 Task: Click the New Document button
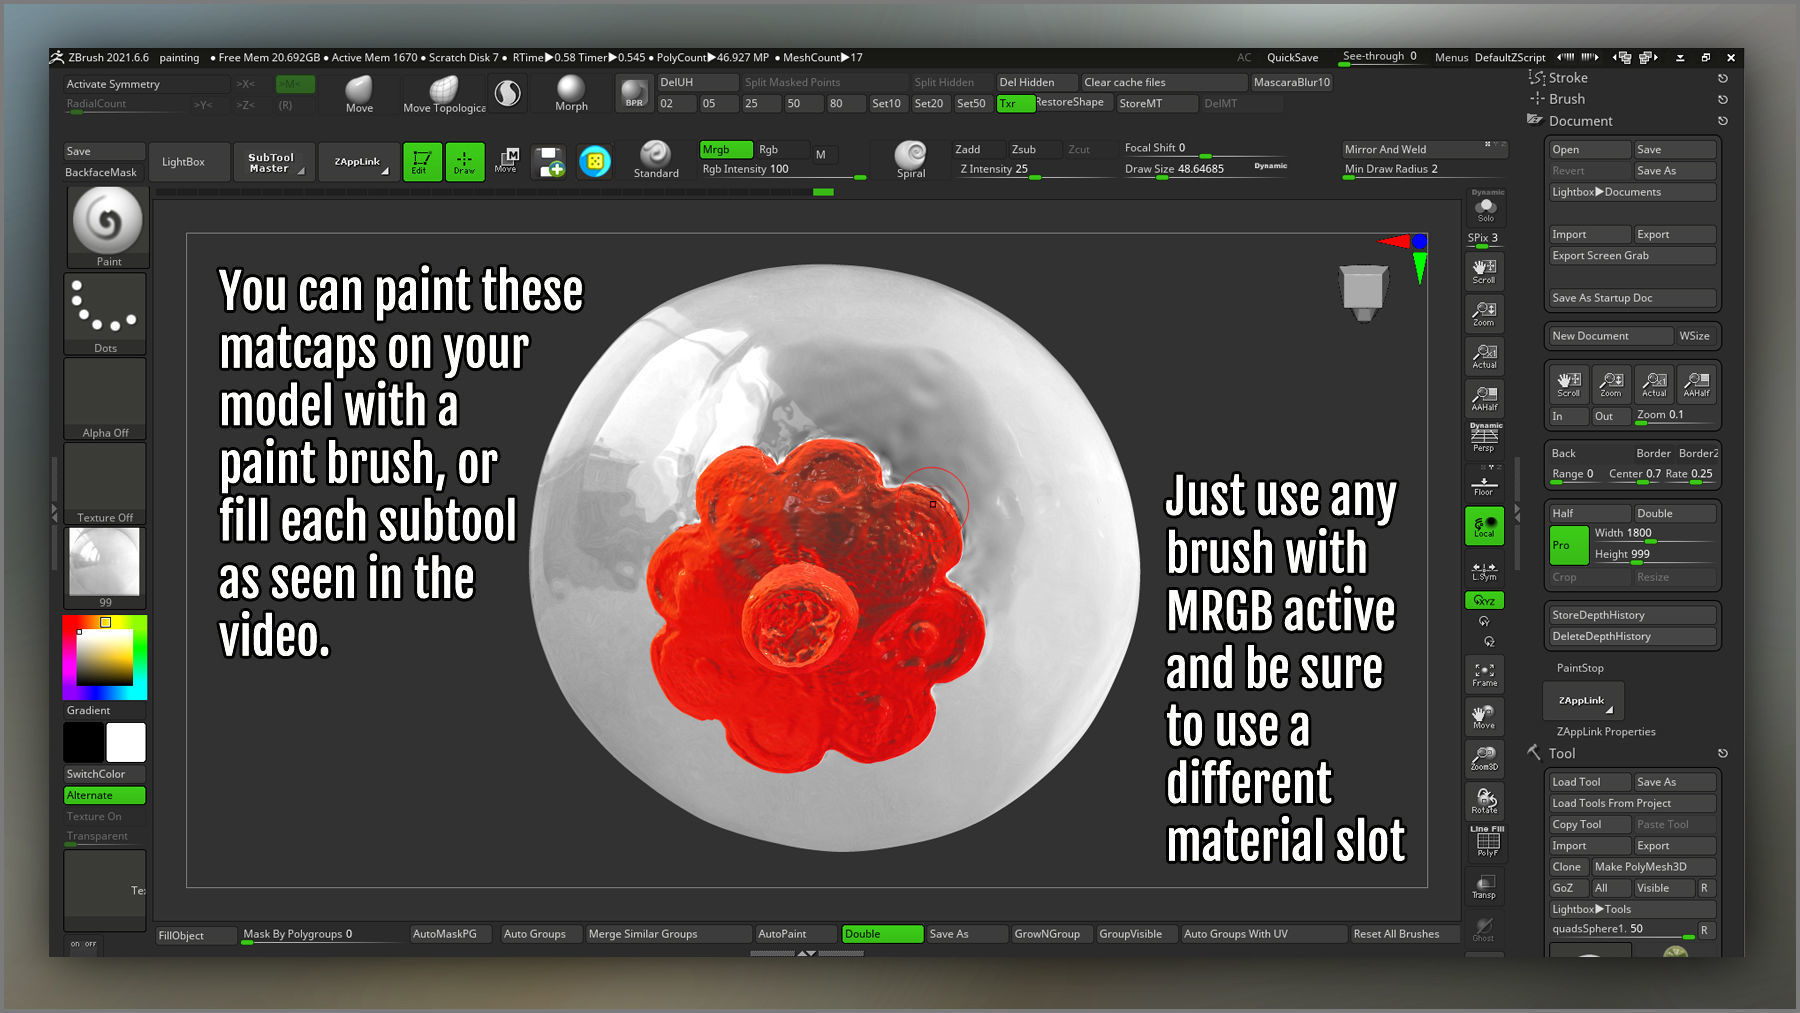(1610, 336)
